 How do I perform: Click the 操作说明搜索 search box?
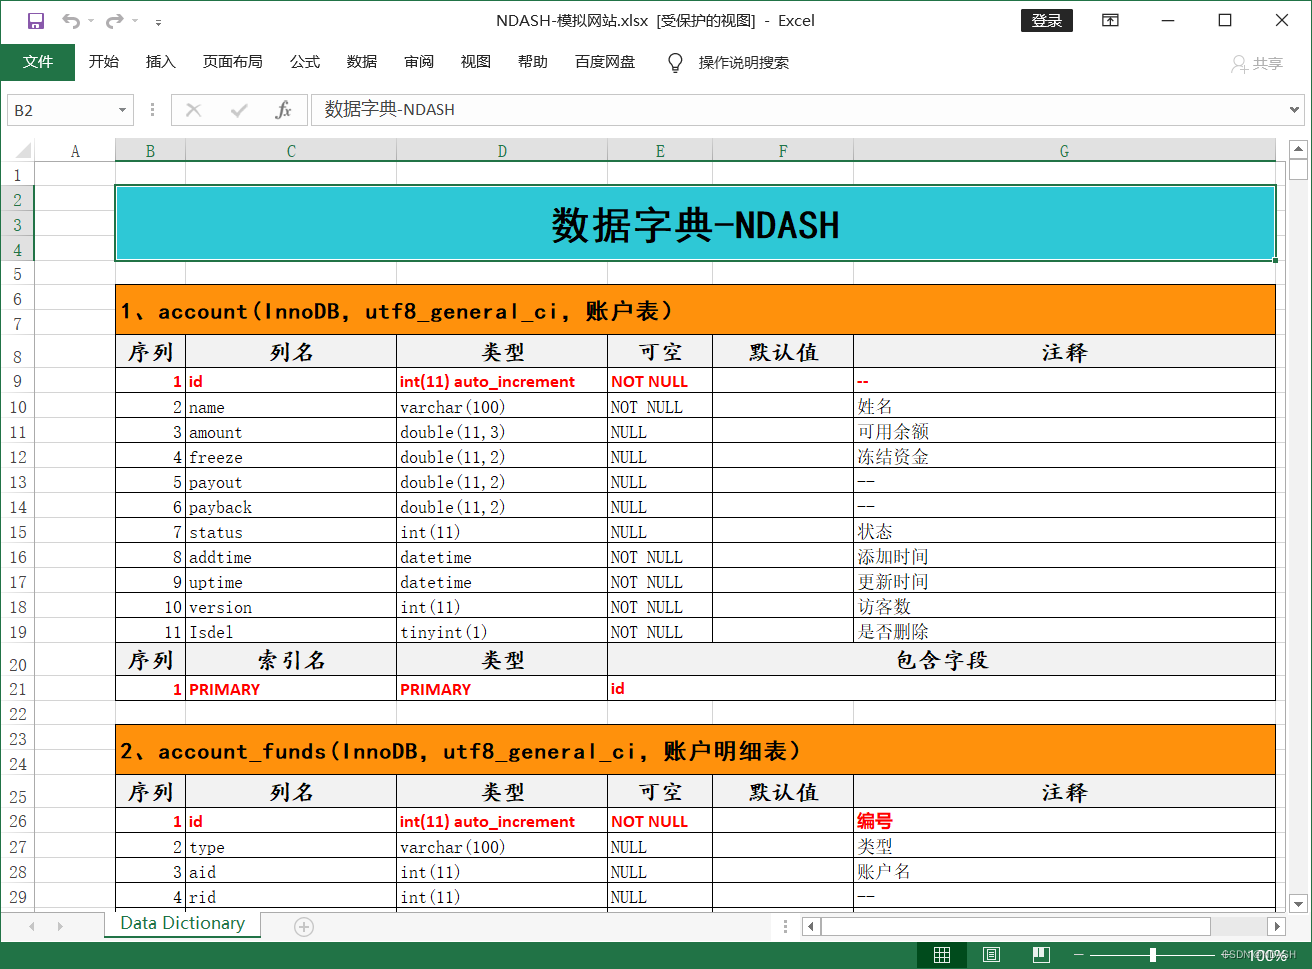coord(744,63)
